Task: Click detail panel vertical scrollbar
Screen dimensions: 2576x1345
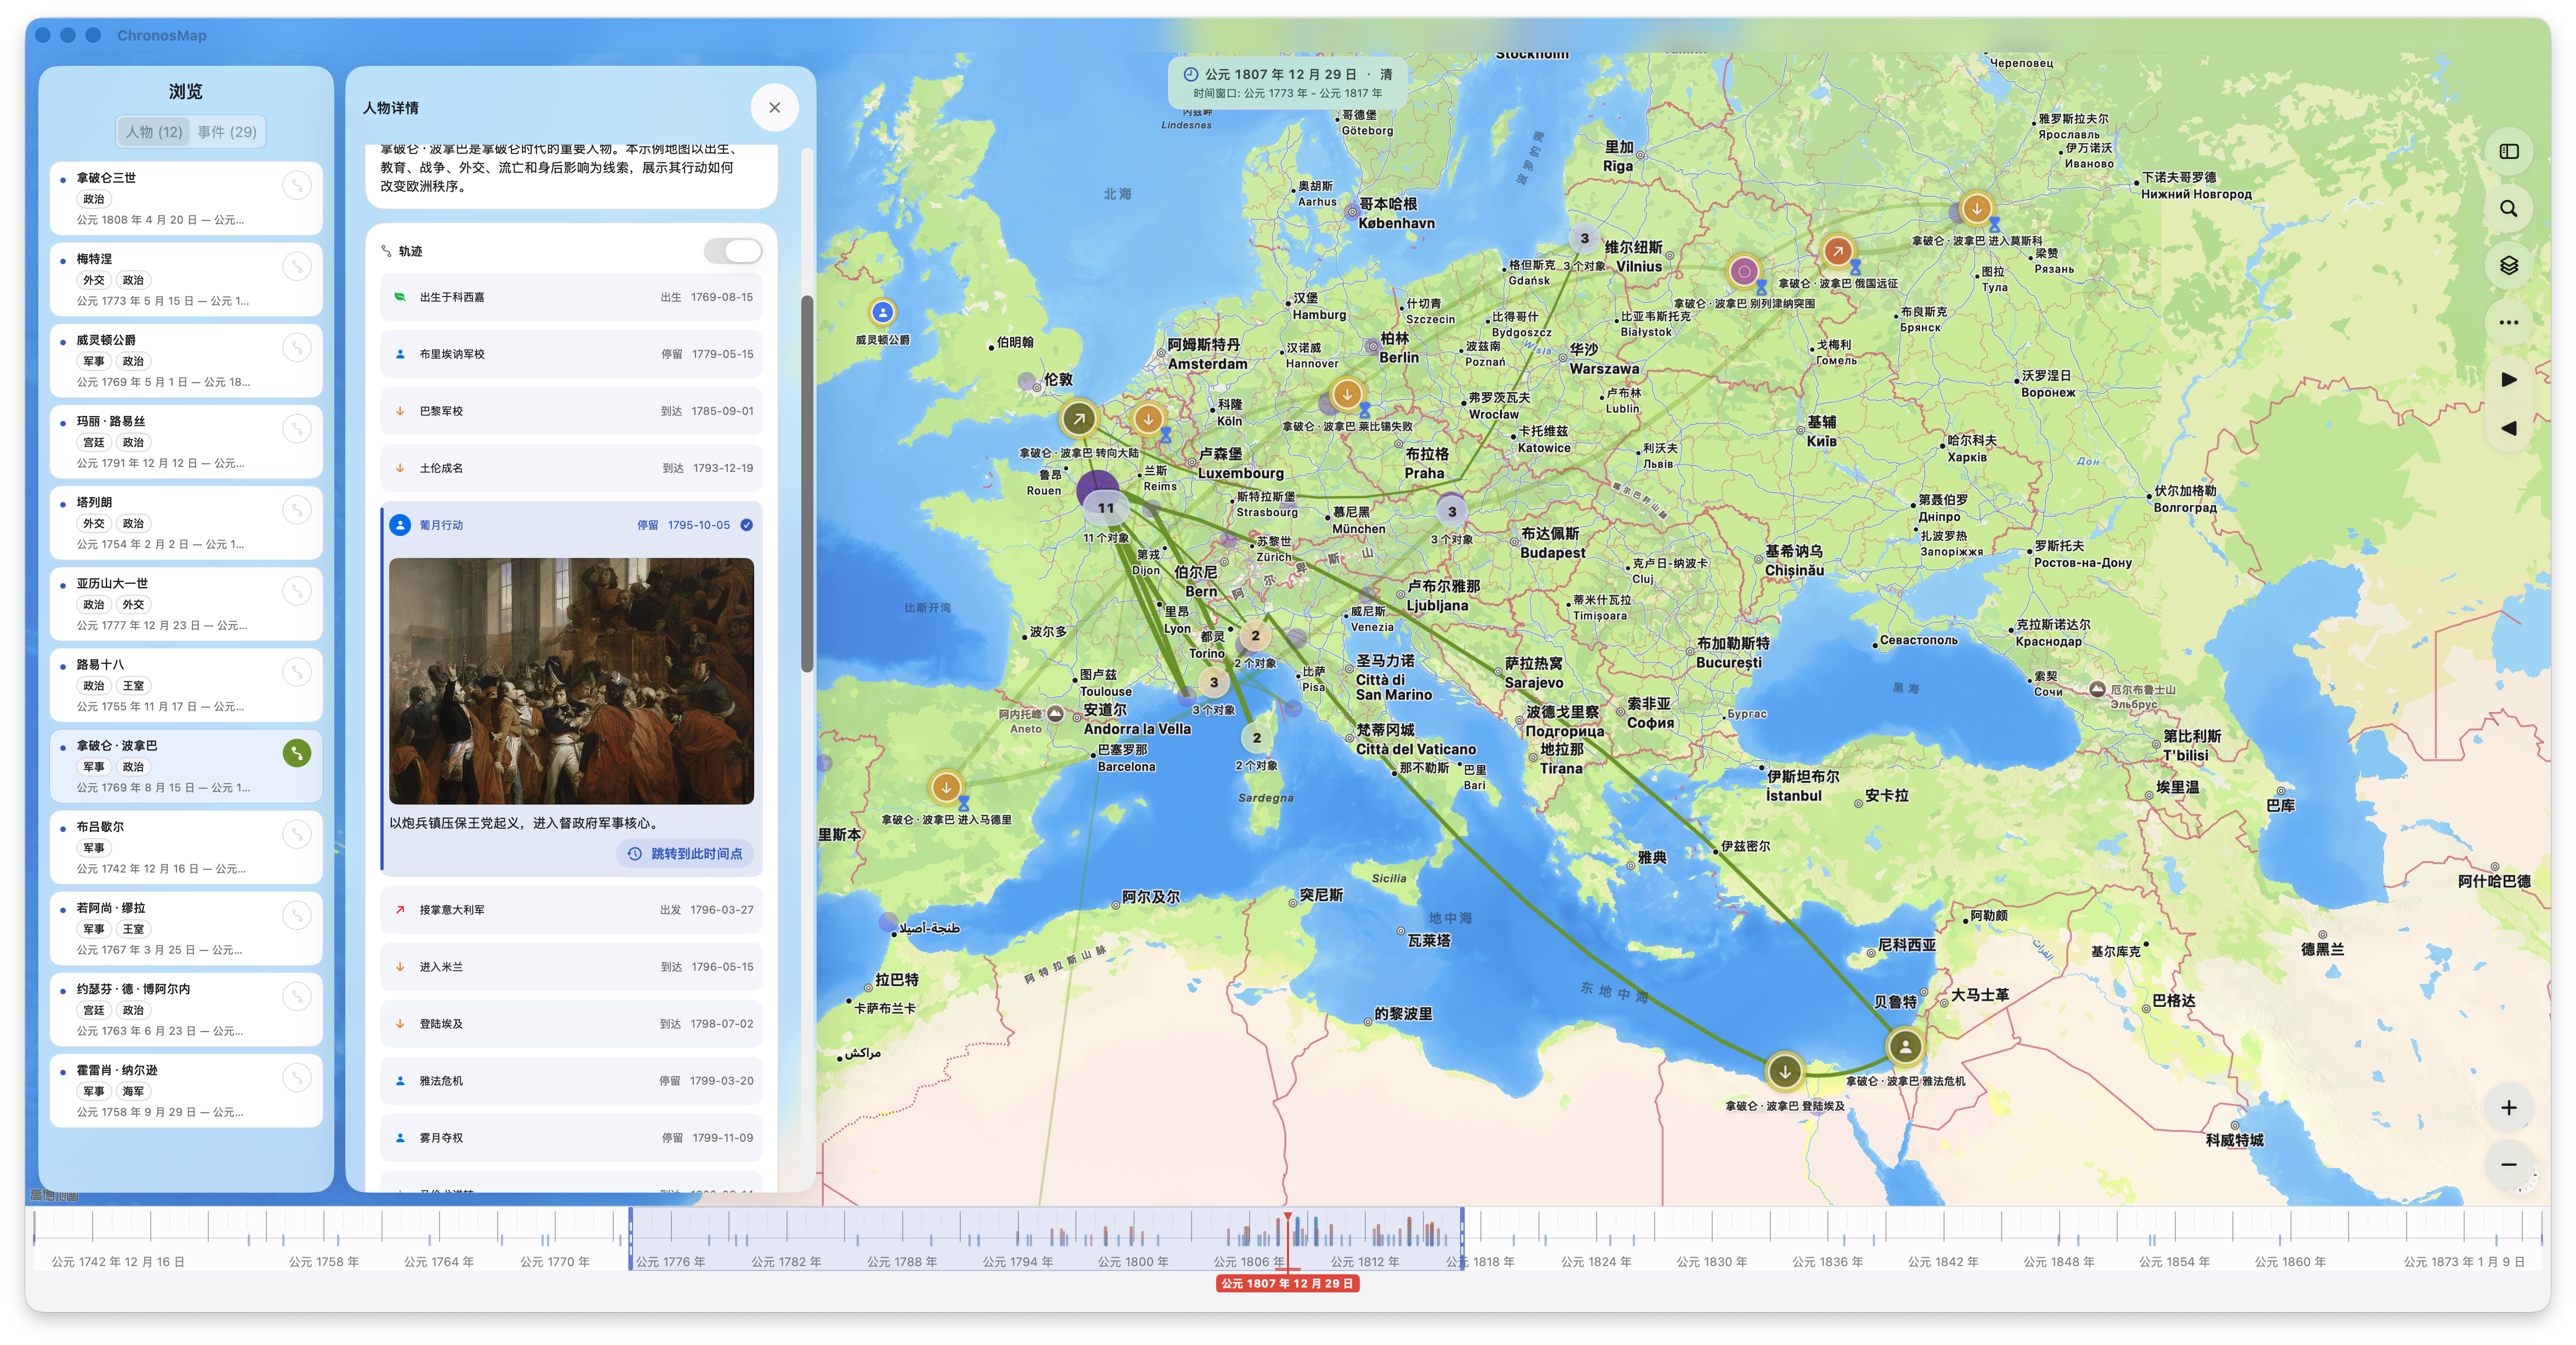Action: pyautogui.click(x=807, y=484)
